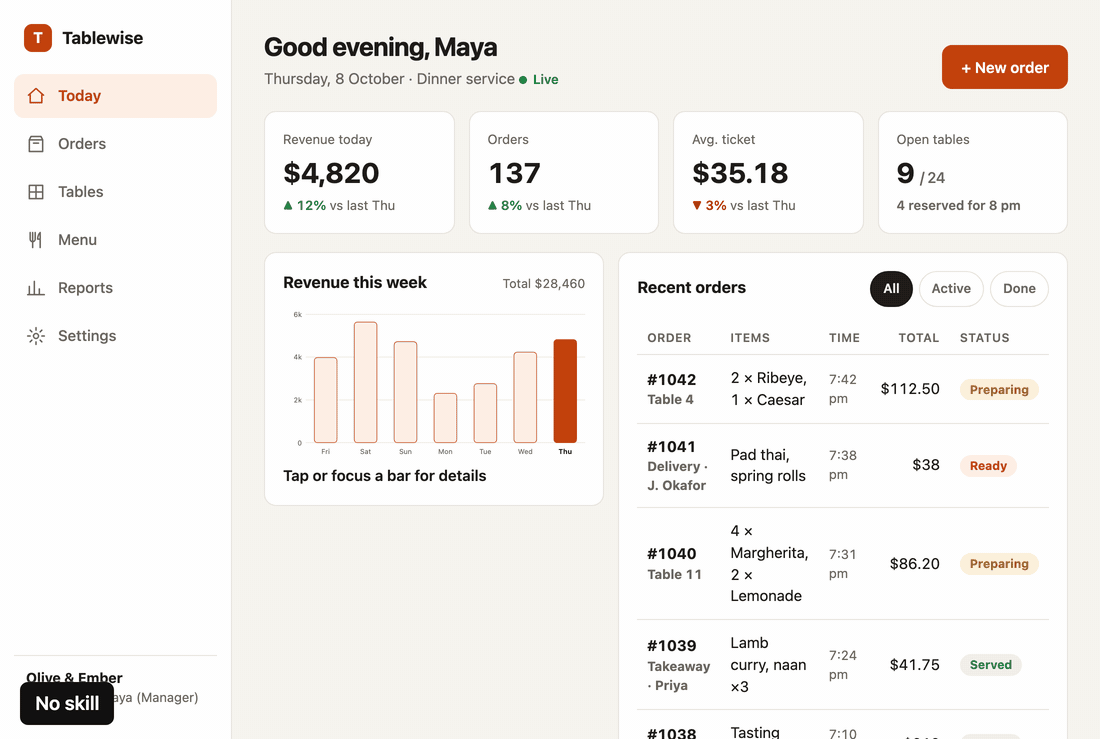Click the Preparing status of order #1042
Viewport: 1100px width, 739px height.
tap(999, 390)
